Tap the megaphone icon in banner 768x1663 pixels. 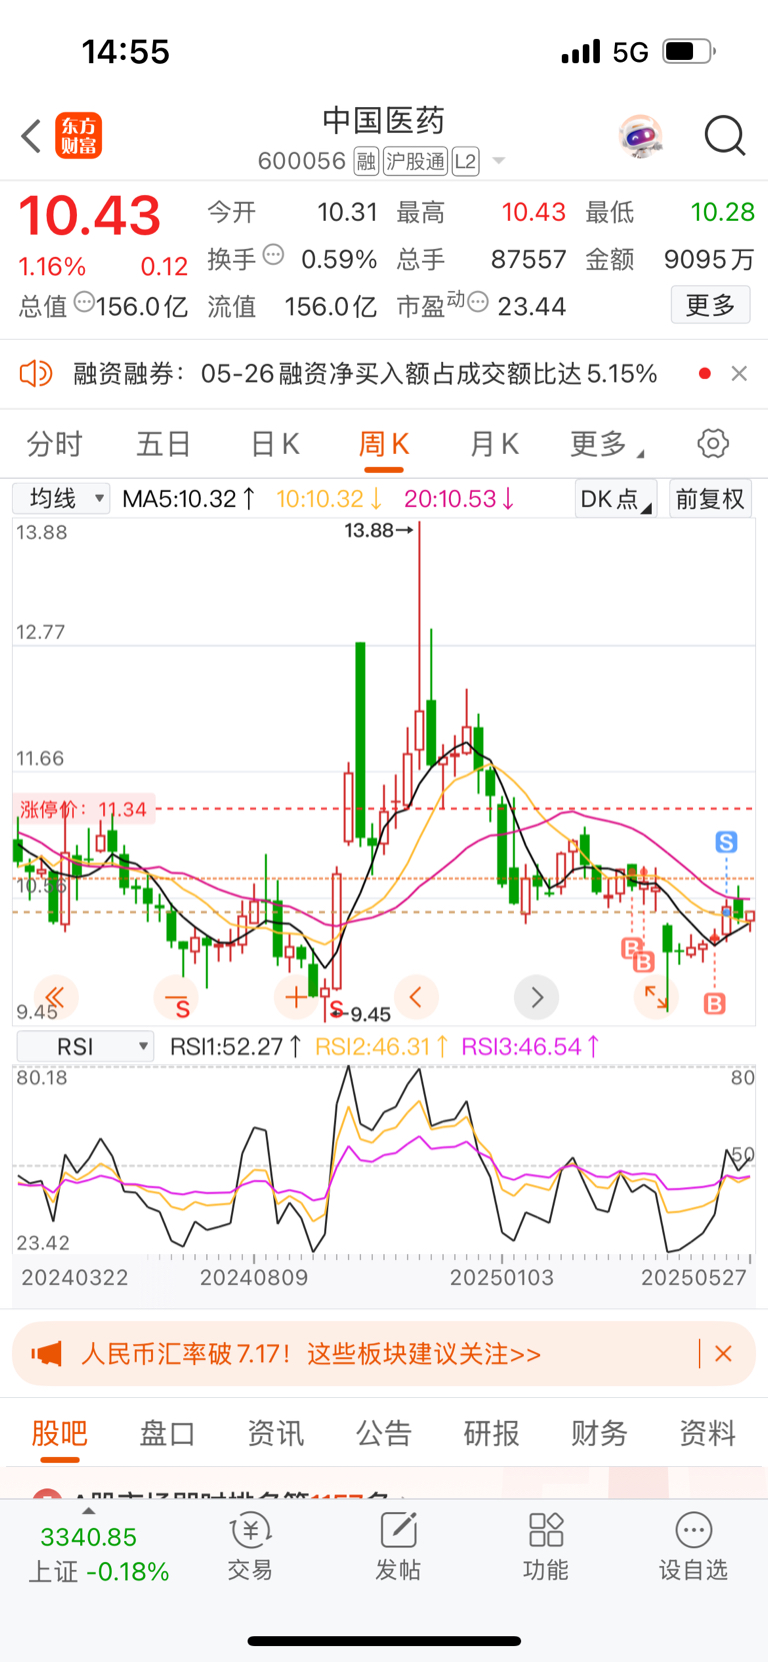[46, 1354]
